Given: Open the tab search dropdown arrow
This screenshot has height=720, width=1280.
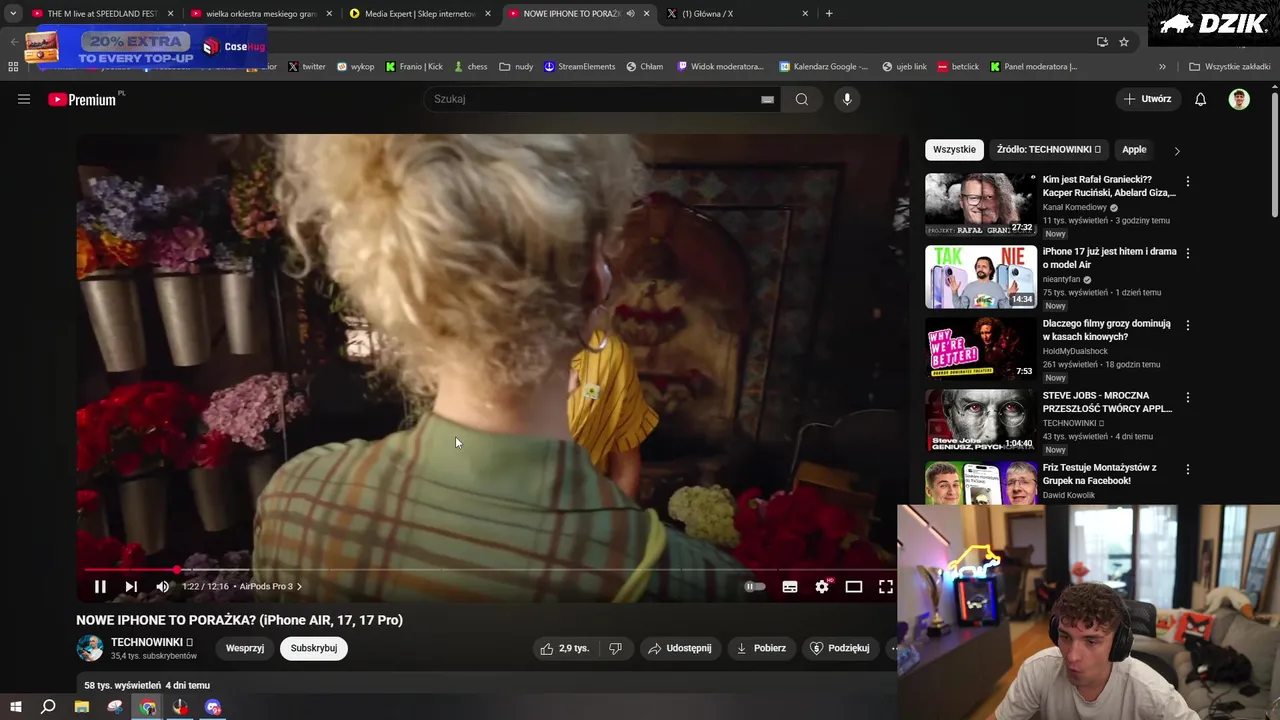Looking at the screenshot, I should (13, 14).
